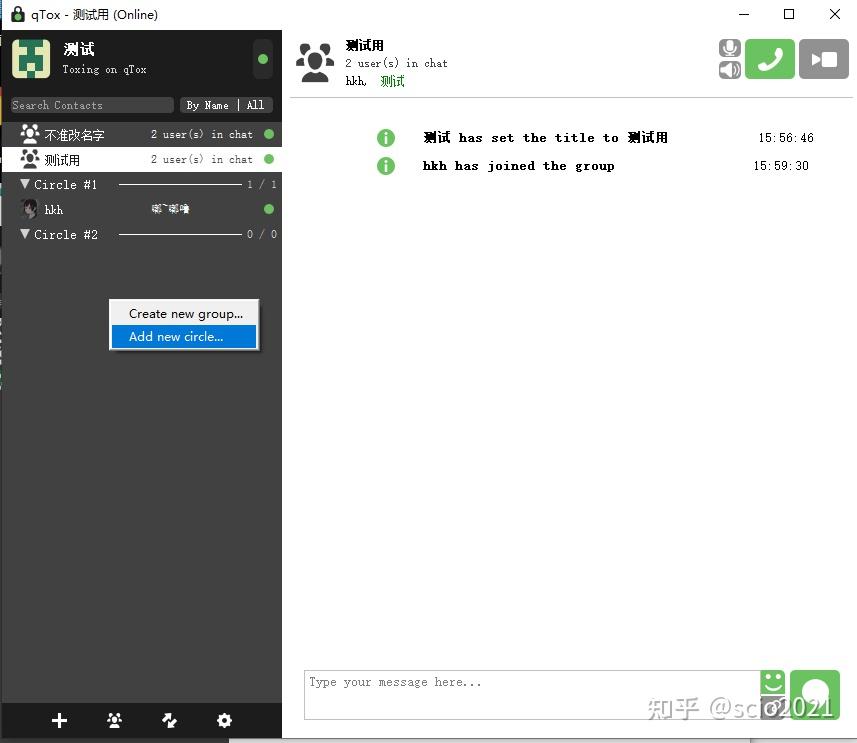857x743 pixels.
Task: Open file transfers via the arrows icon
Action: point(169,720)
